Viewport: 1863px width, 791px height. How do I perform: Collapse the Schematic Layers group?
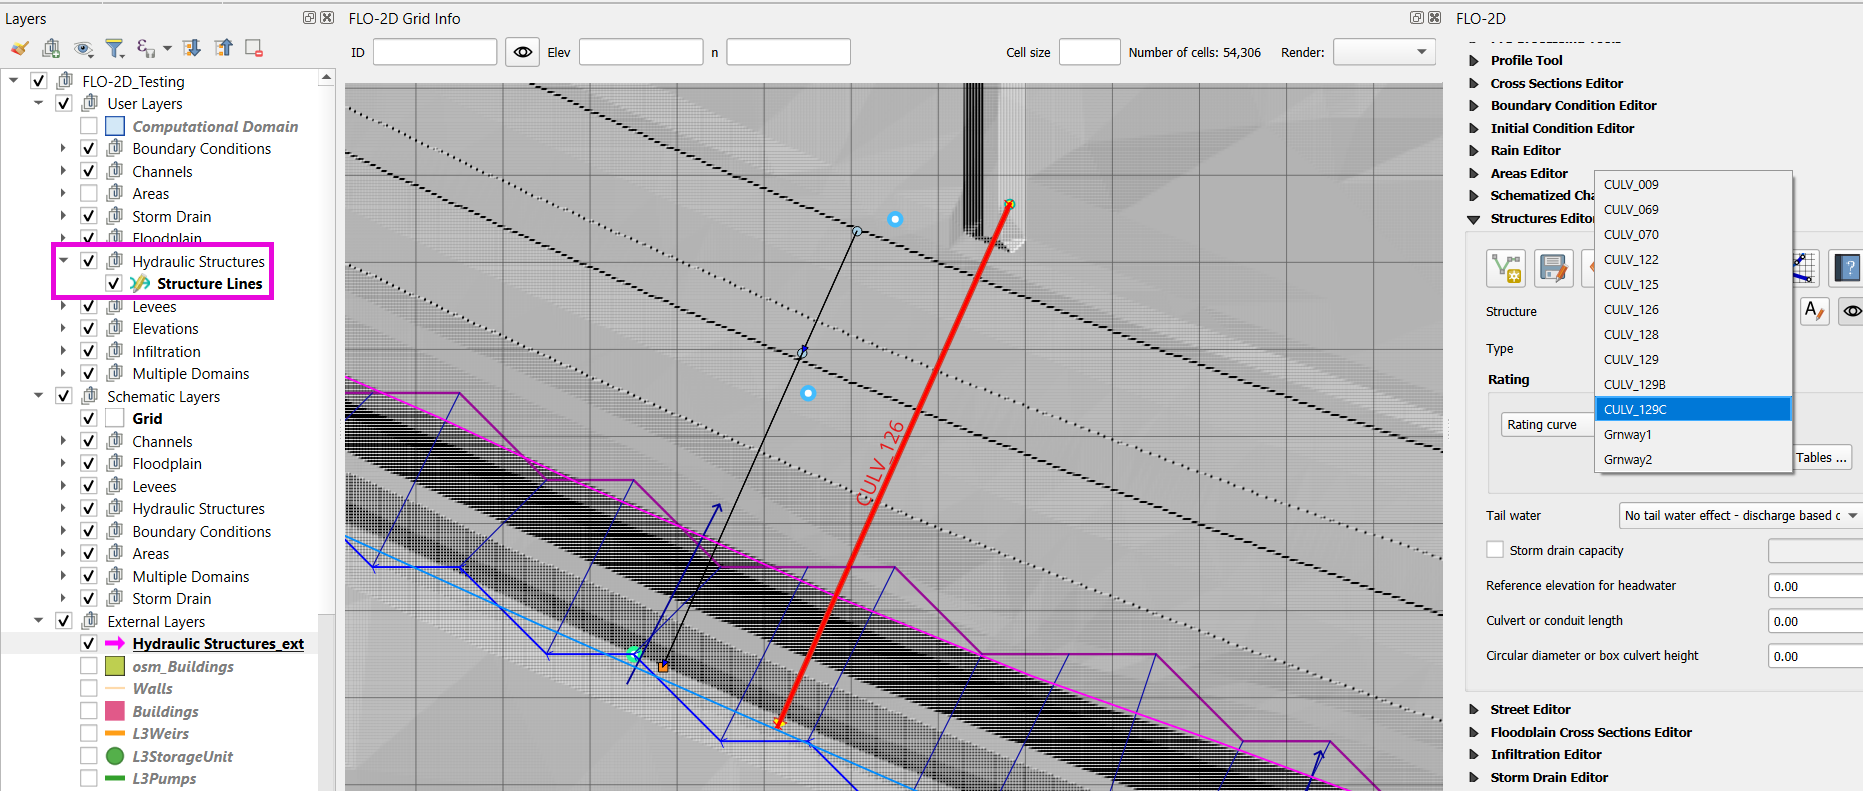(x=39, y=396)
